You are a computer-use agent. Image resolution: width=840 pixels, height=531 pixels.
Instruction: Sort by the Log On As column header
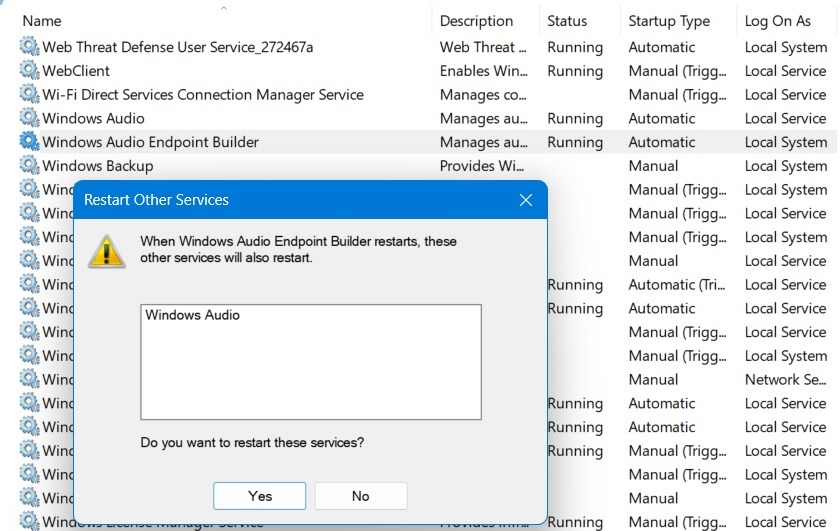(x=777, y=21)
